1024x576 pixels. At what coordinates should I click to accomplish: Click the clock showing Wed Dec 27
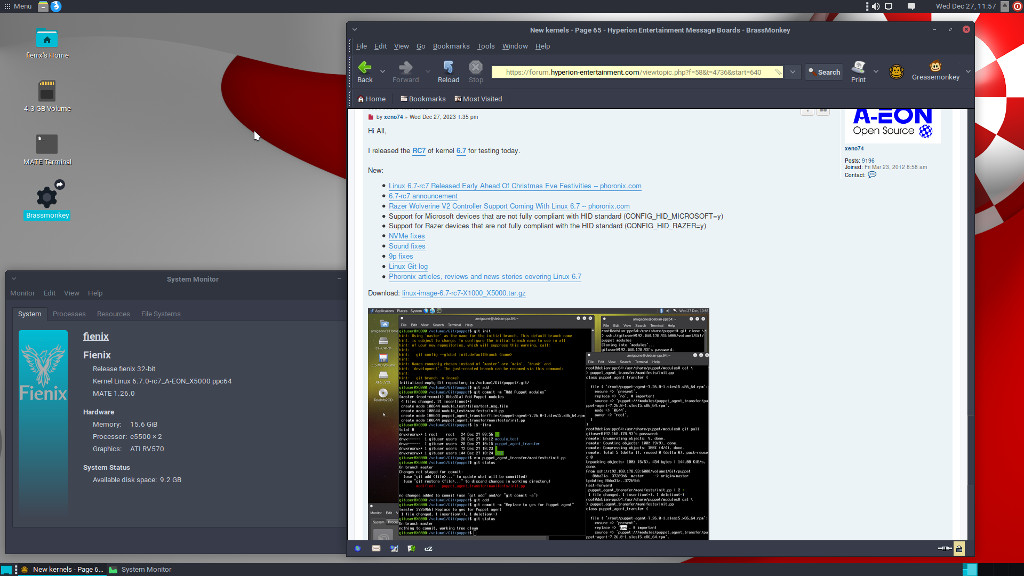tap(965, 7)
